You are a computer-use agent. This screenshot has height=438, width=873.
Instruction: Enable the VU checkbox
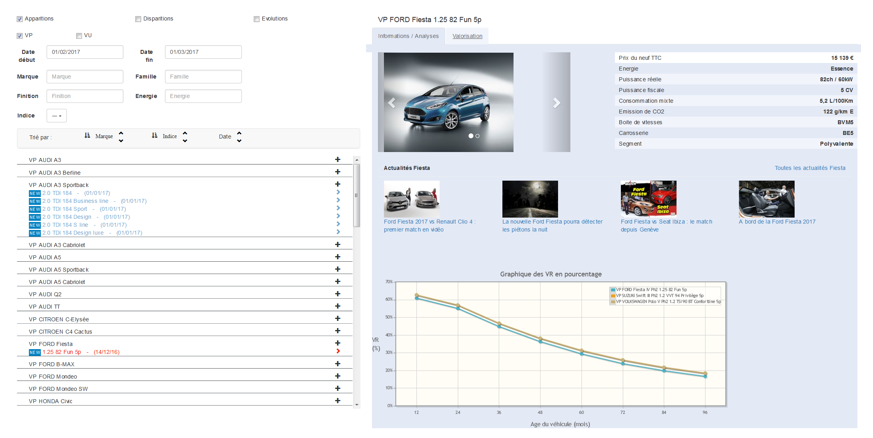point(79,36)
